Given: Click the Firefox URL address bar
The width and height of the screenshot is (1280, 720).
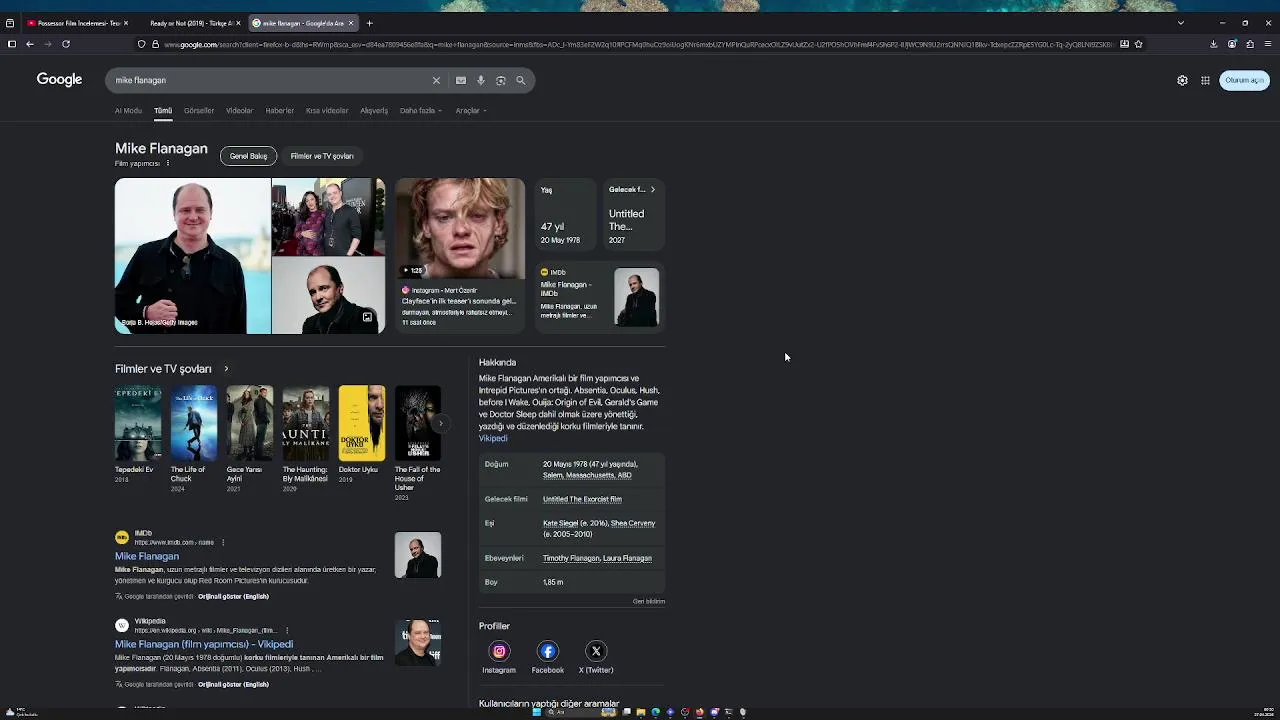Looking at the screenshot, I should (x=638, y=44).
